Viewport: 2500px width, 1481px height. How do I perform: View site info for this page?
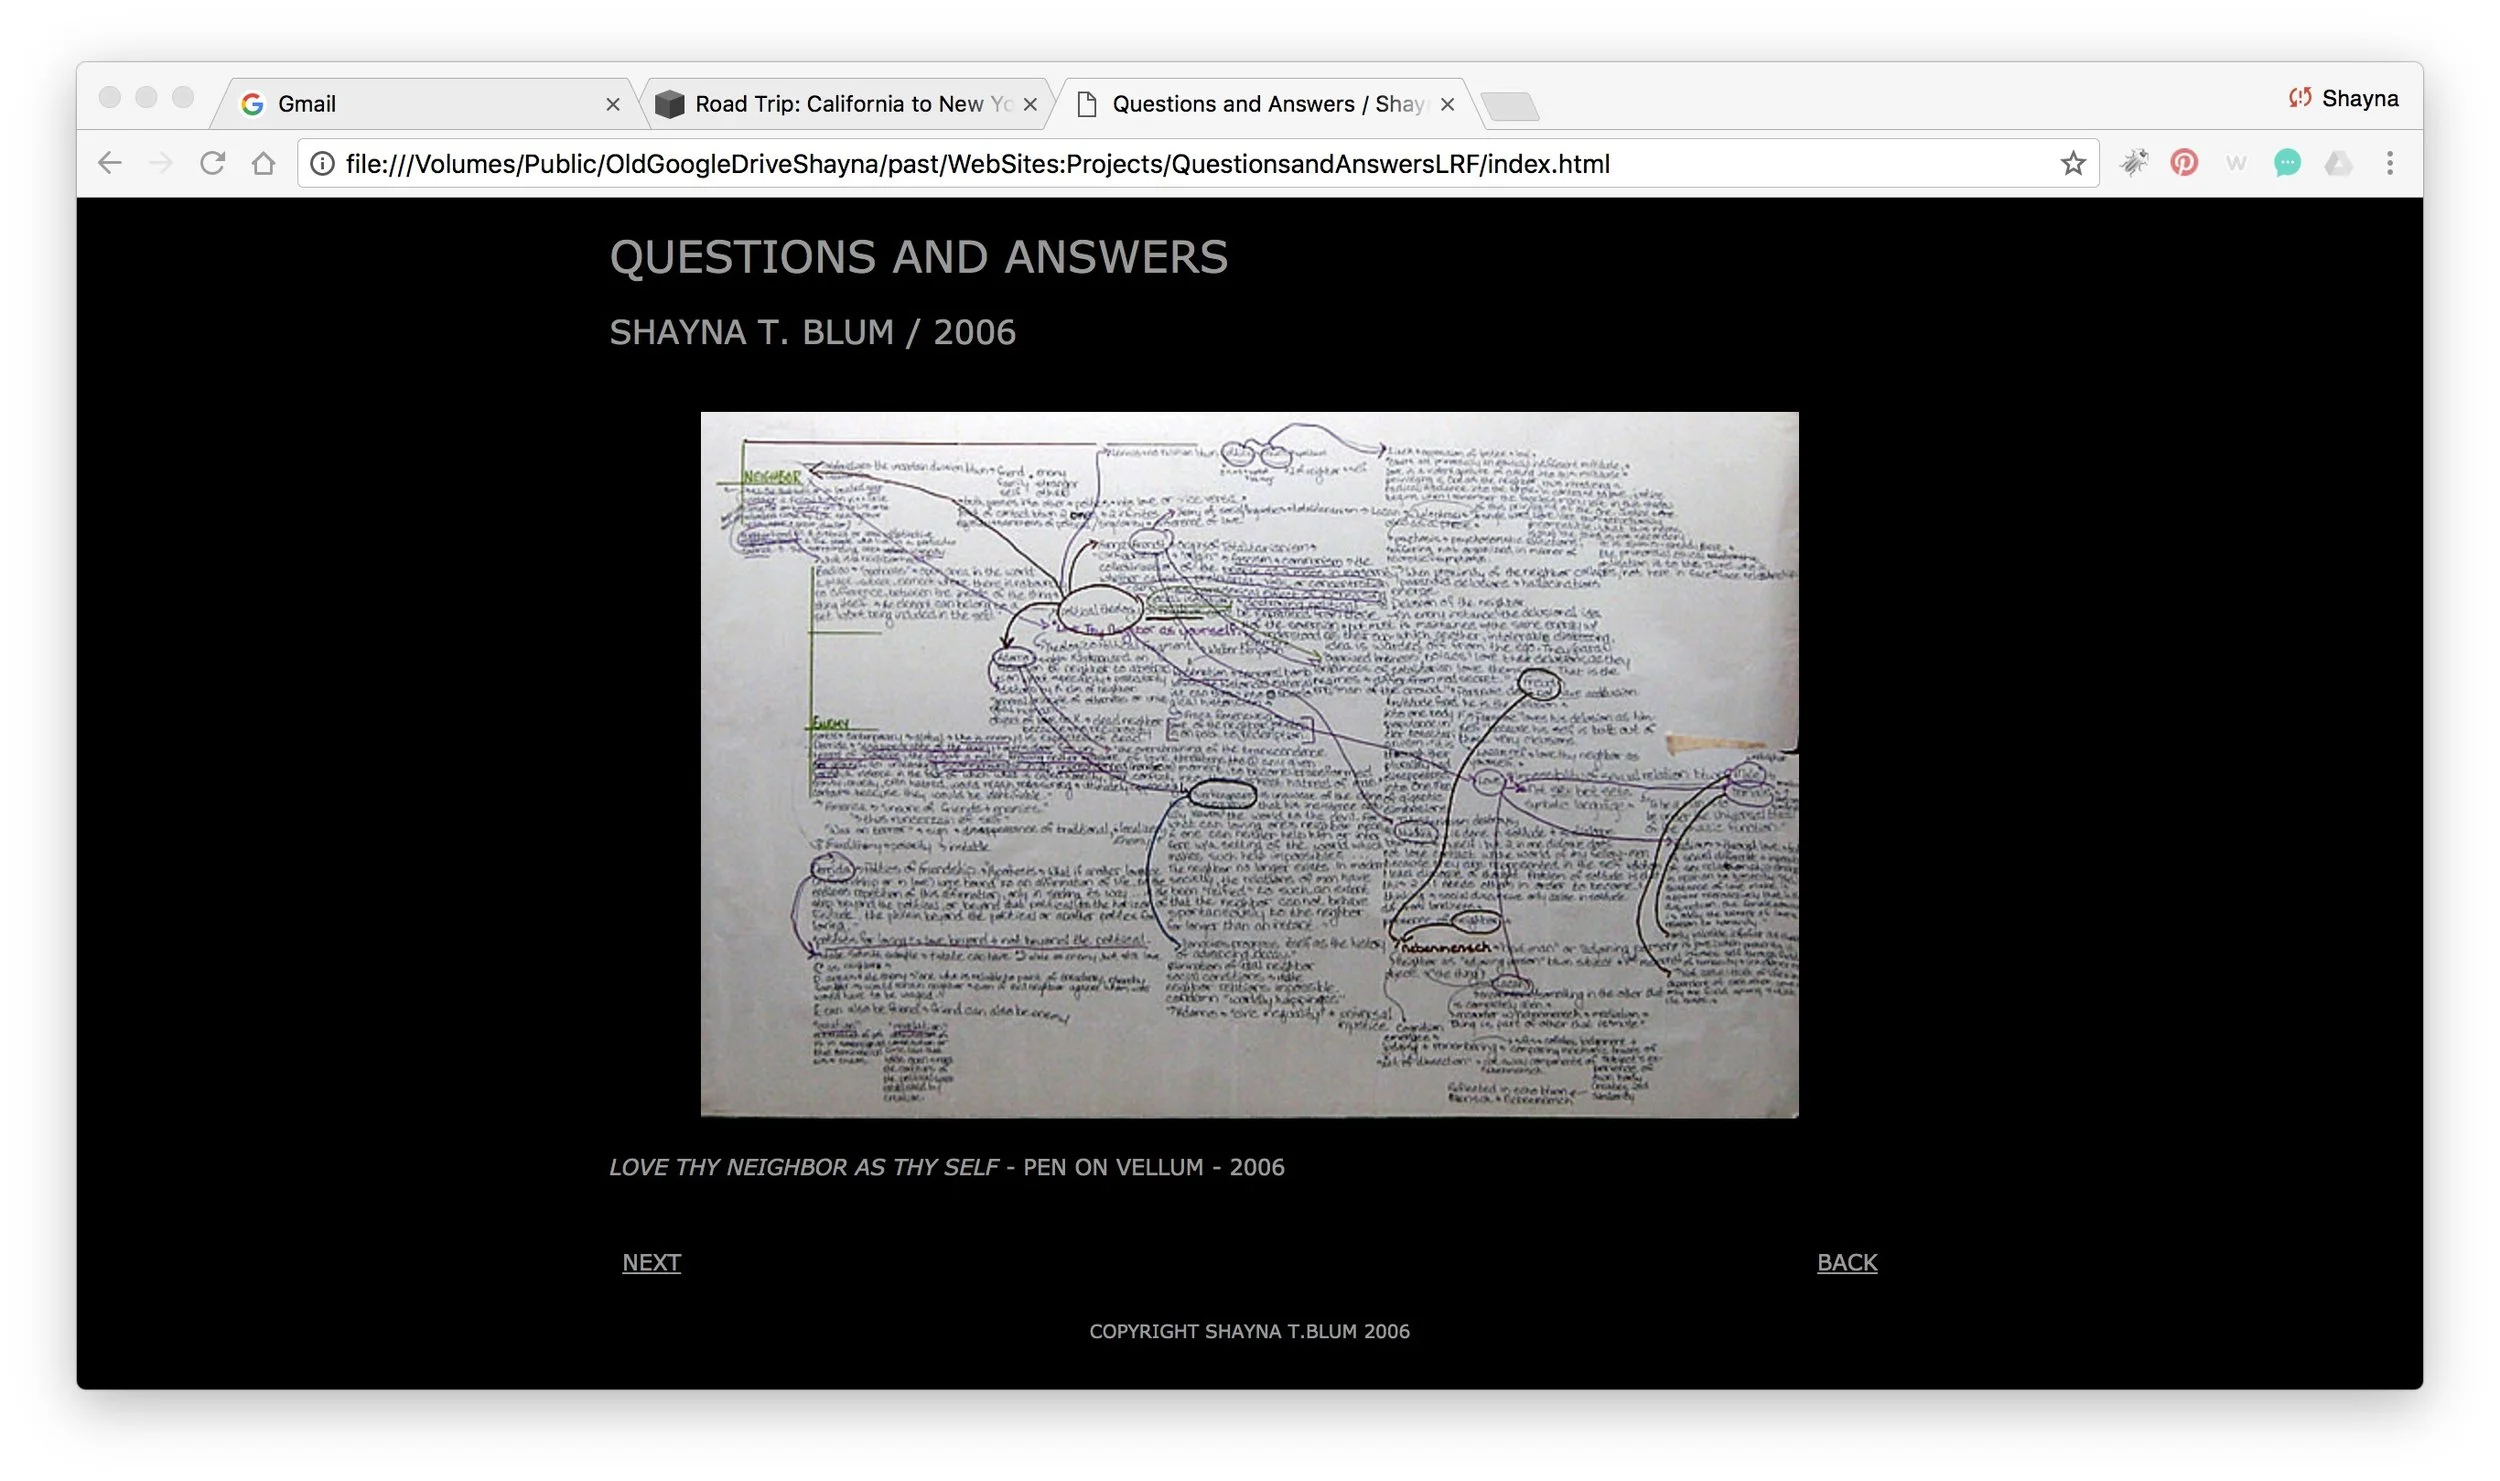click(x=322, y=163)
